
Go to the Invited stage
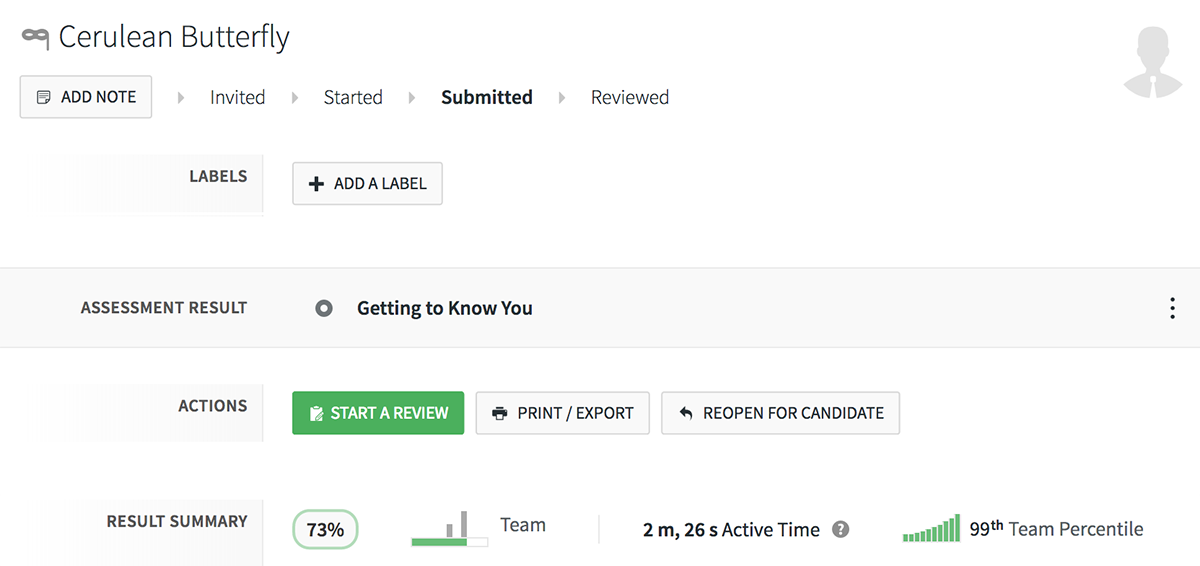coord(237,98)
